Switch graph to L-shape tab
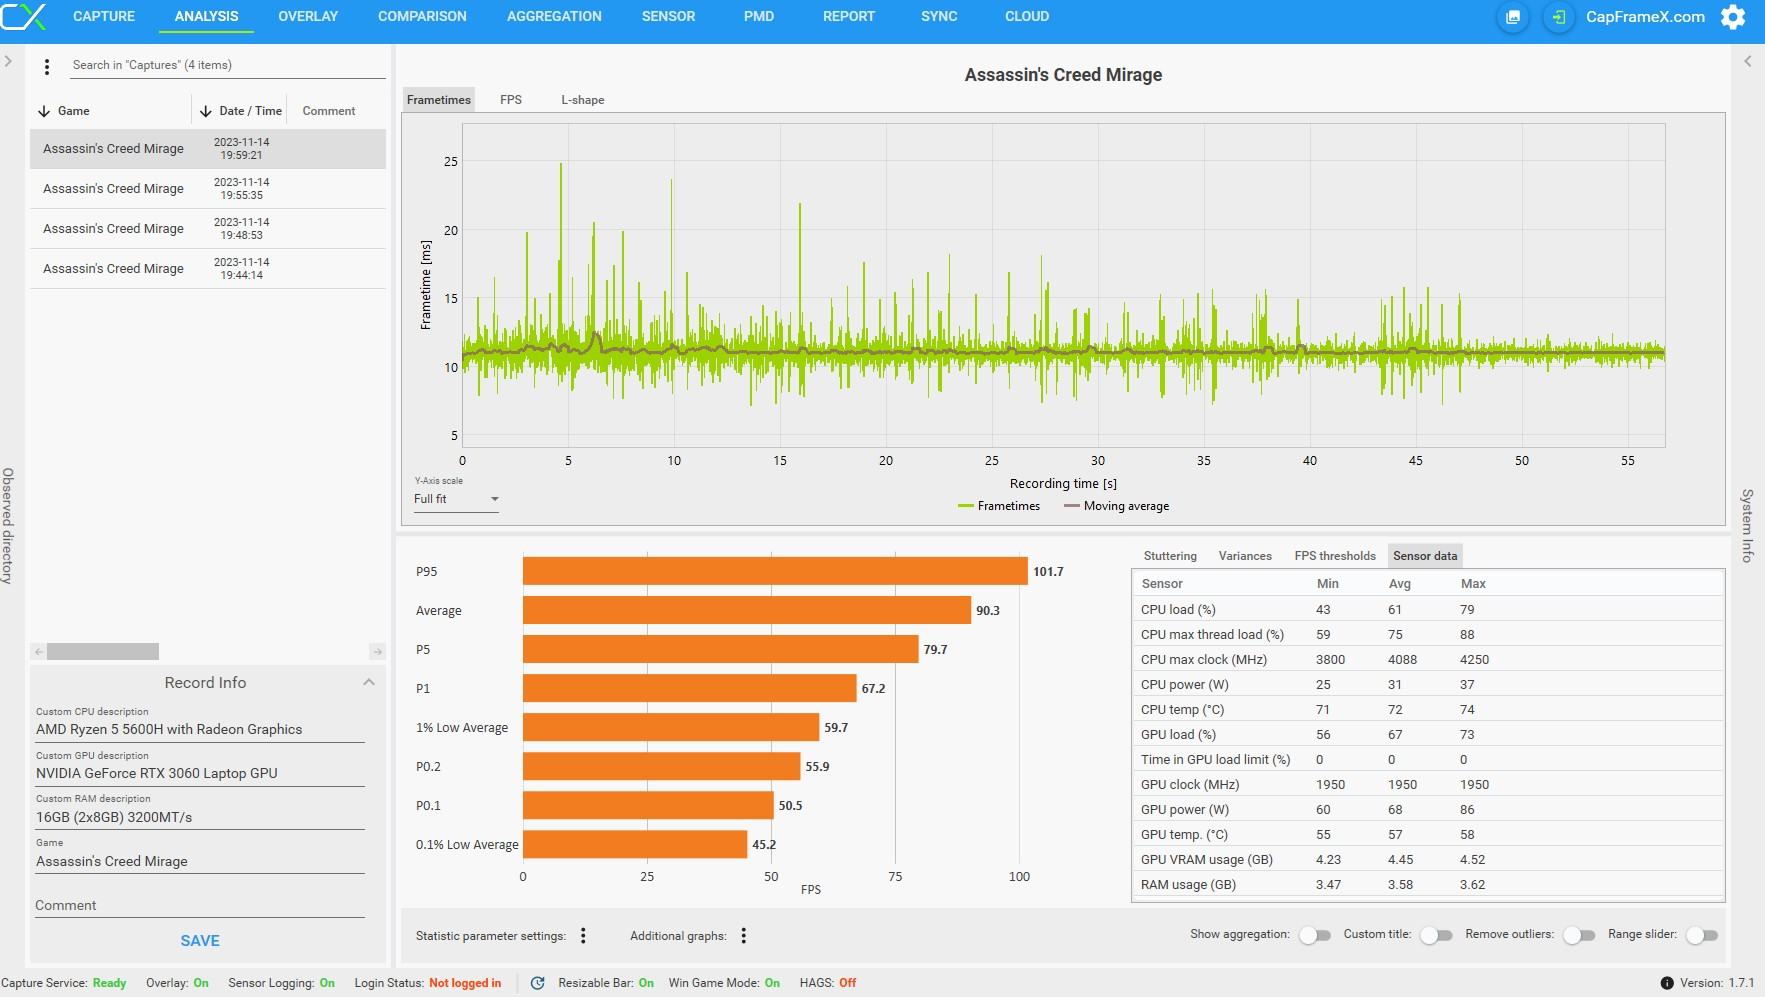Viewport: 1765px width, 997px height. pos(582,100)
